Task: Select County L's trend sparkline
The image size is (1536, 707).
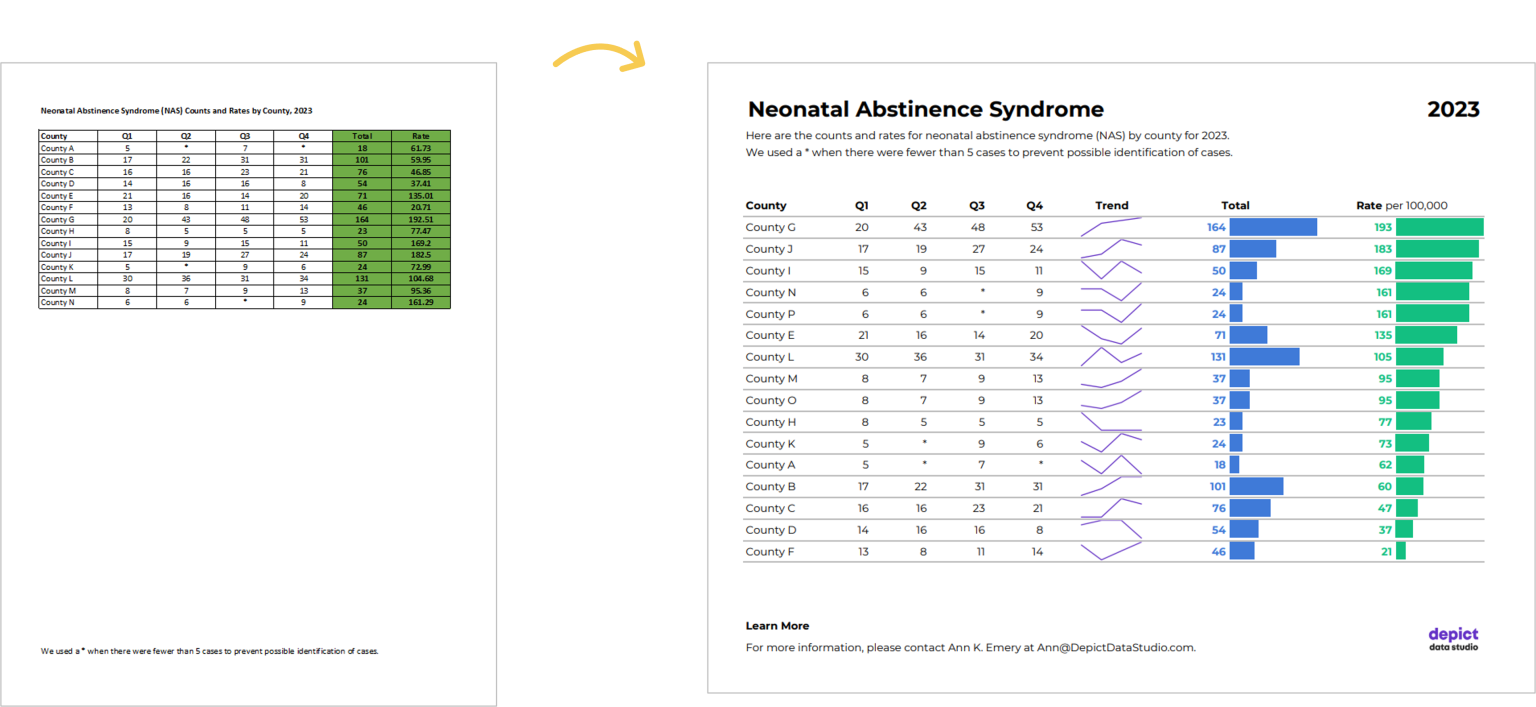Action: pyautogui.click(x=1112, y=356)
